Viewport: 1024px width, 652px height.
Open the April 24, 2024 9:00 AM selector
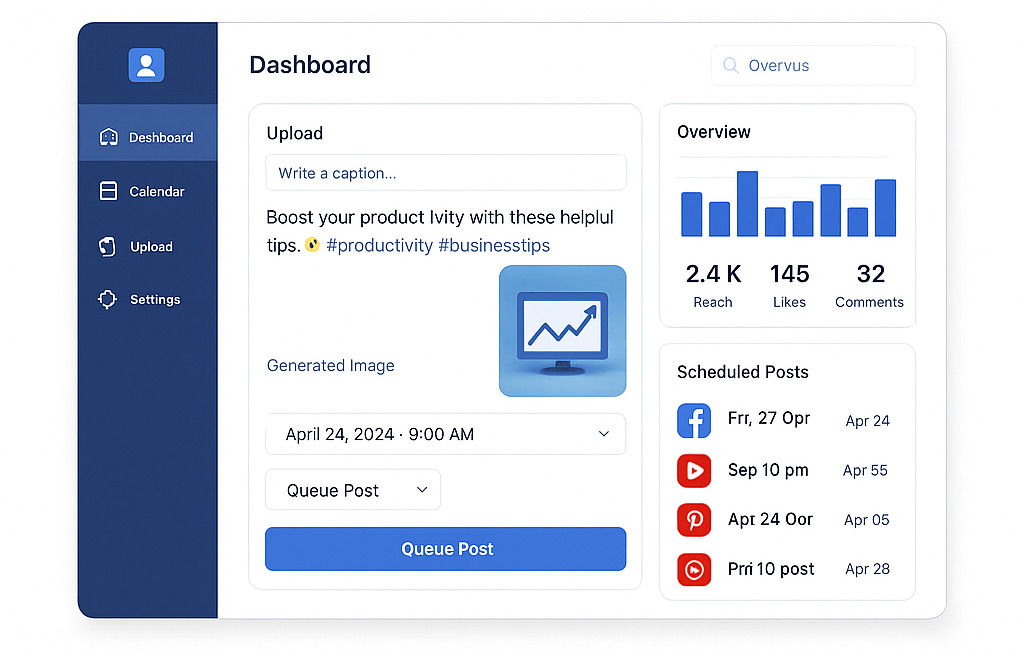click(445, 434)
